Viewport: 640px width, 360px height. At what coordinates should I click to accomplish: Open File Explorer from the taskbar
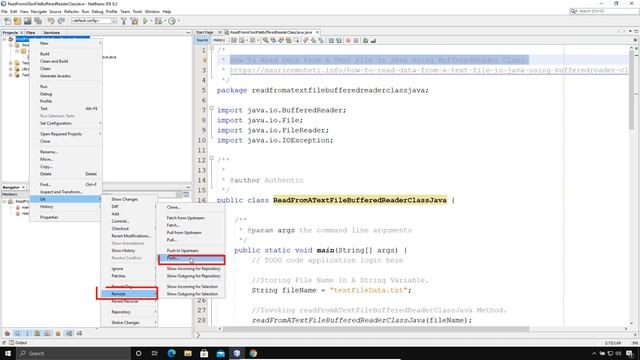pyautogui.click(x=188, y=353)
